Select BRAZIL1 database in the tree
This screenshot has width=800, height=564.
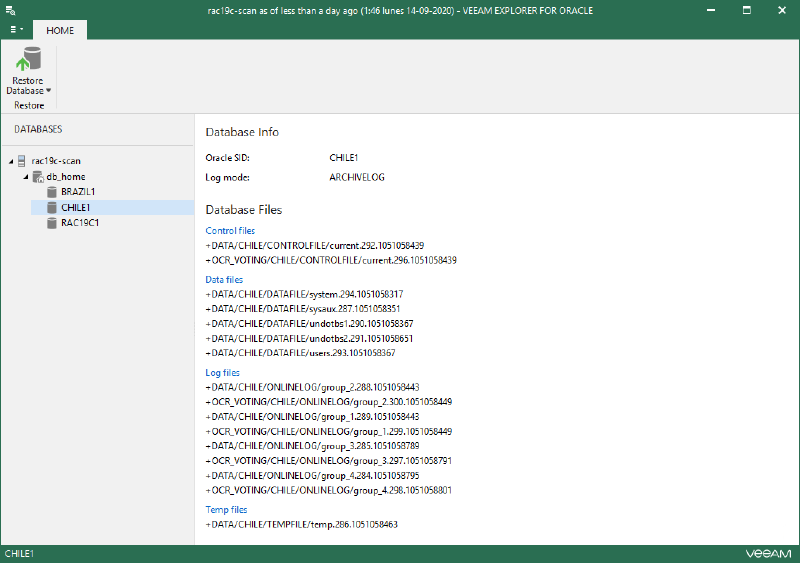coord(78,192)
